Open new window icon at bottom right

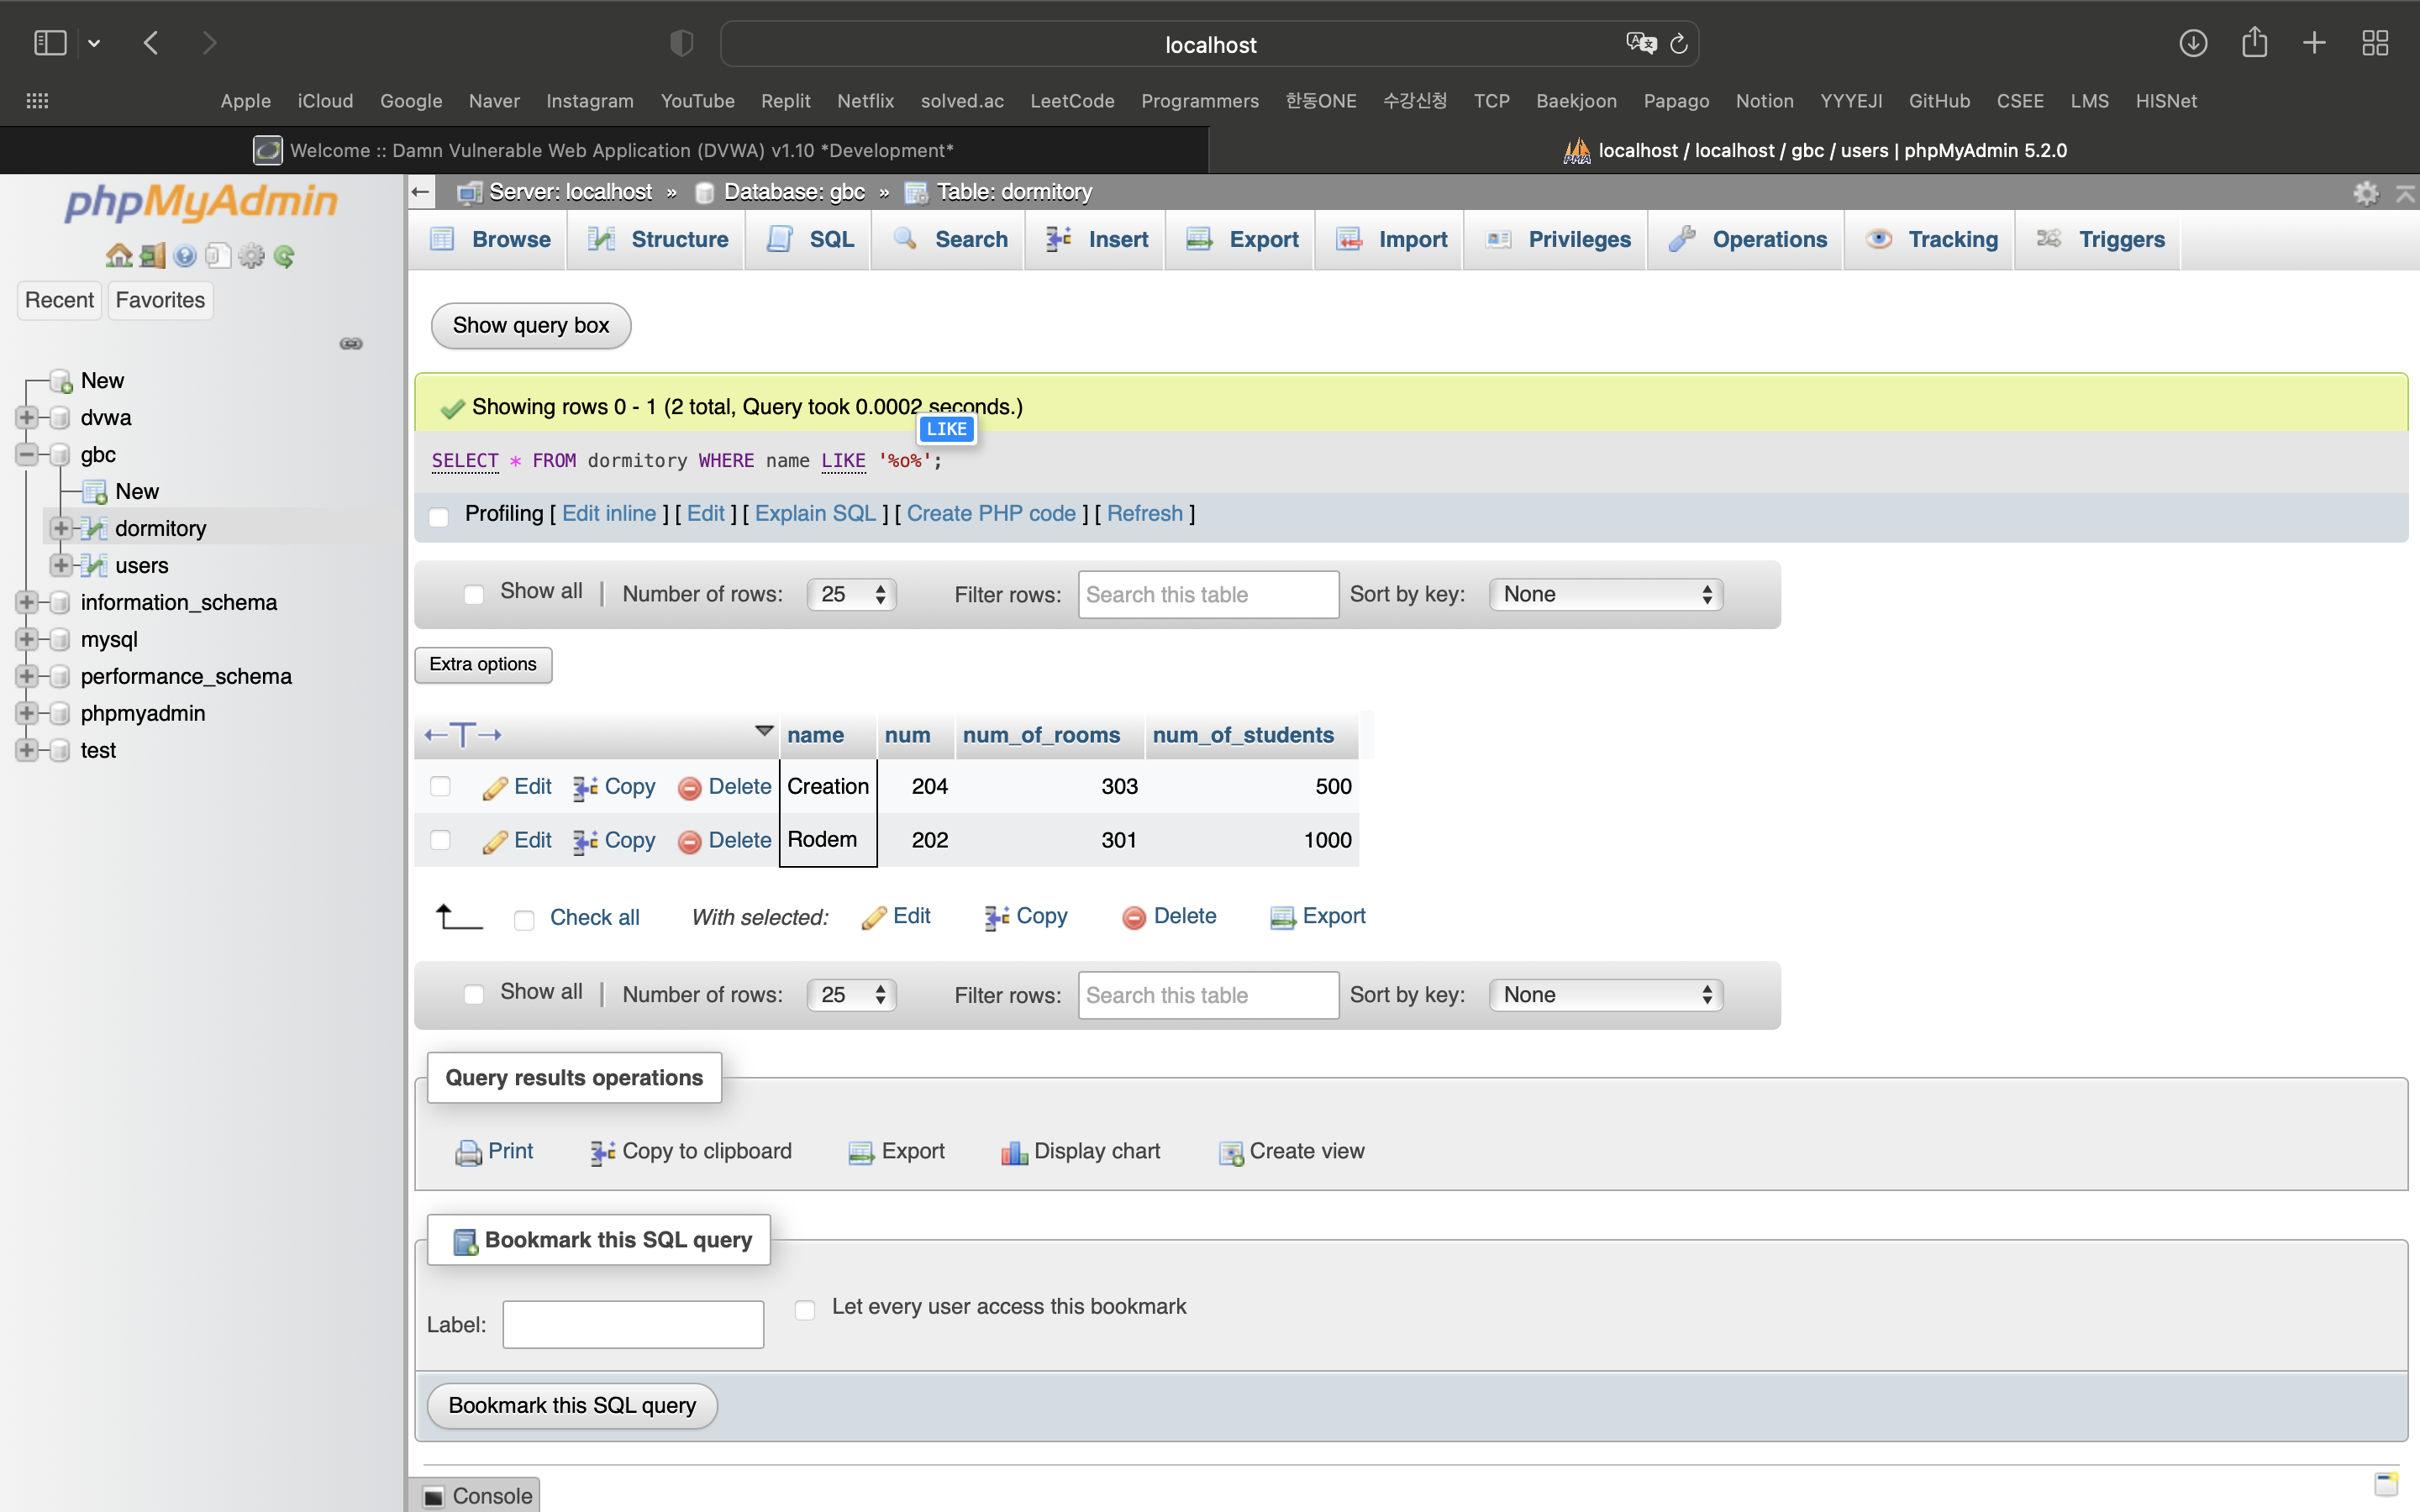tap(2386, 1483)
